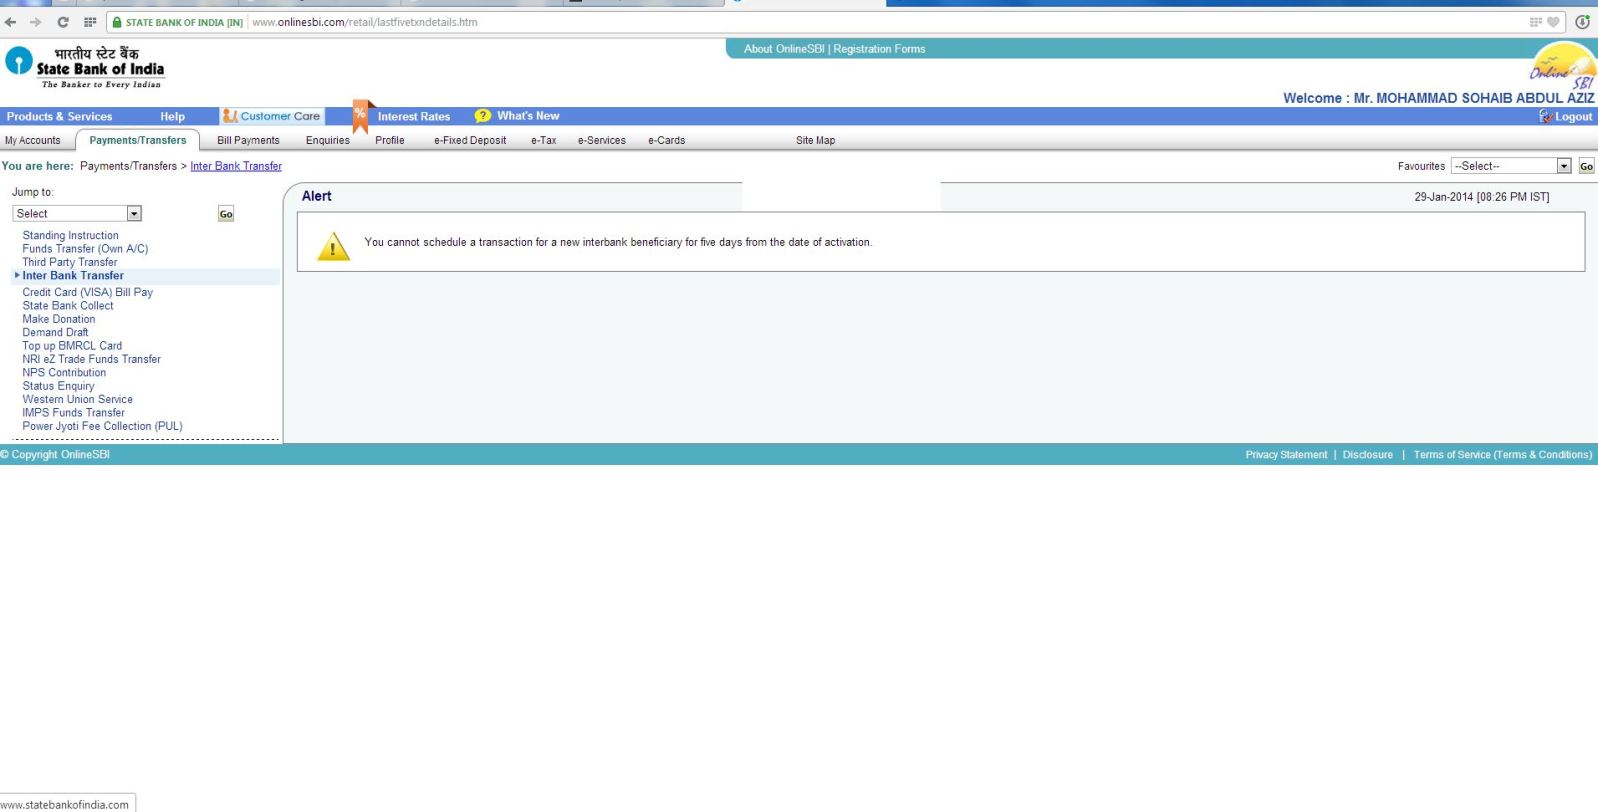Click the OnlineSBI logo at top right
The width and height of the screenshot is (1598, 812).
pyautogui.click(x=1563, y=65)
